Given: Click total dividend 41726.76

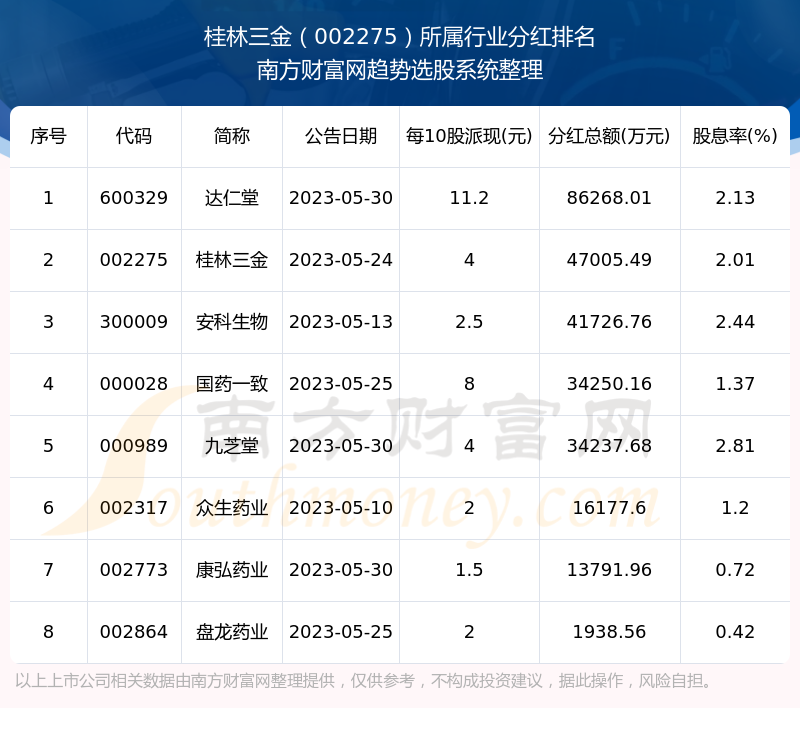Looking at the screenshot, I should coord(609,322).
